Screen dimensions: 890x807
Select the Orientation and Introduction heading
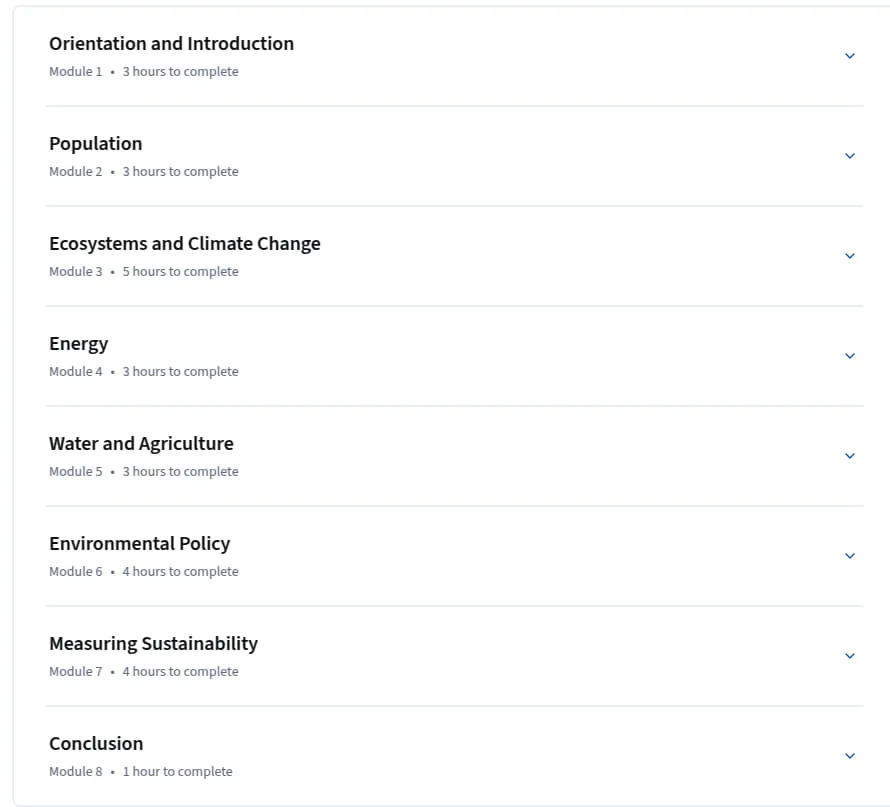point(171,44)
